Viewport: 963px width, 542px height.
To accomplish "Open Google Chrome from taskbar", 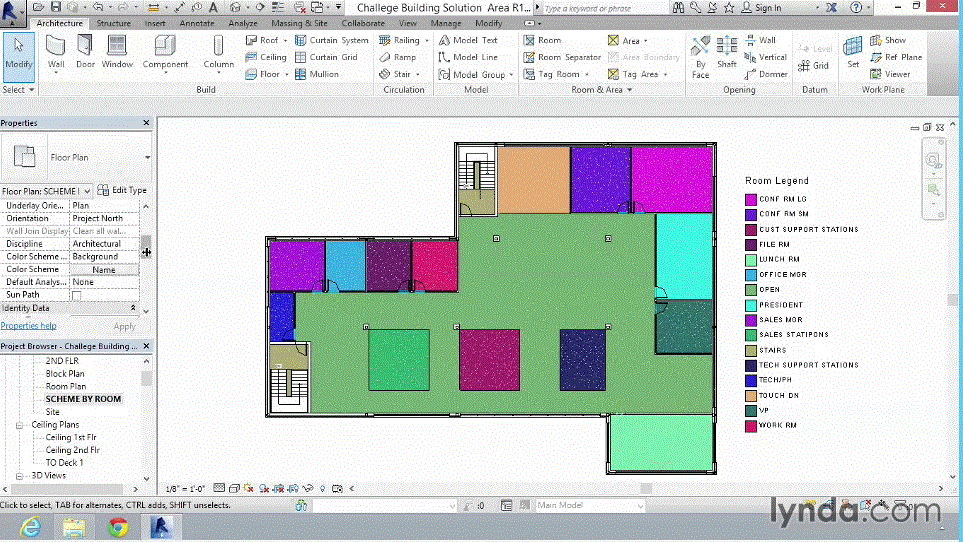I will click(x=118, y=527).
